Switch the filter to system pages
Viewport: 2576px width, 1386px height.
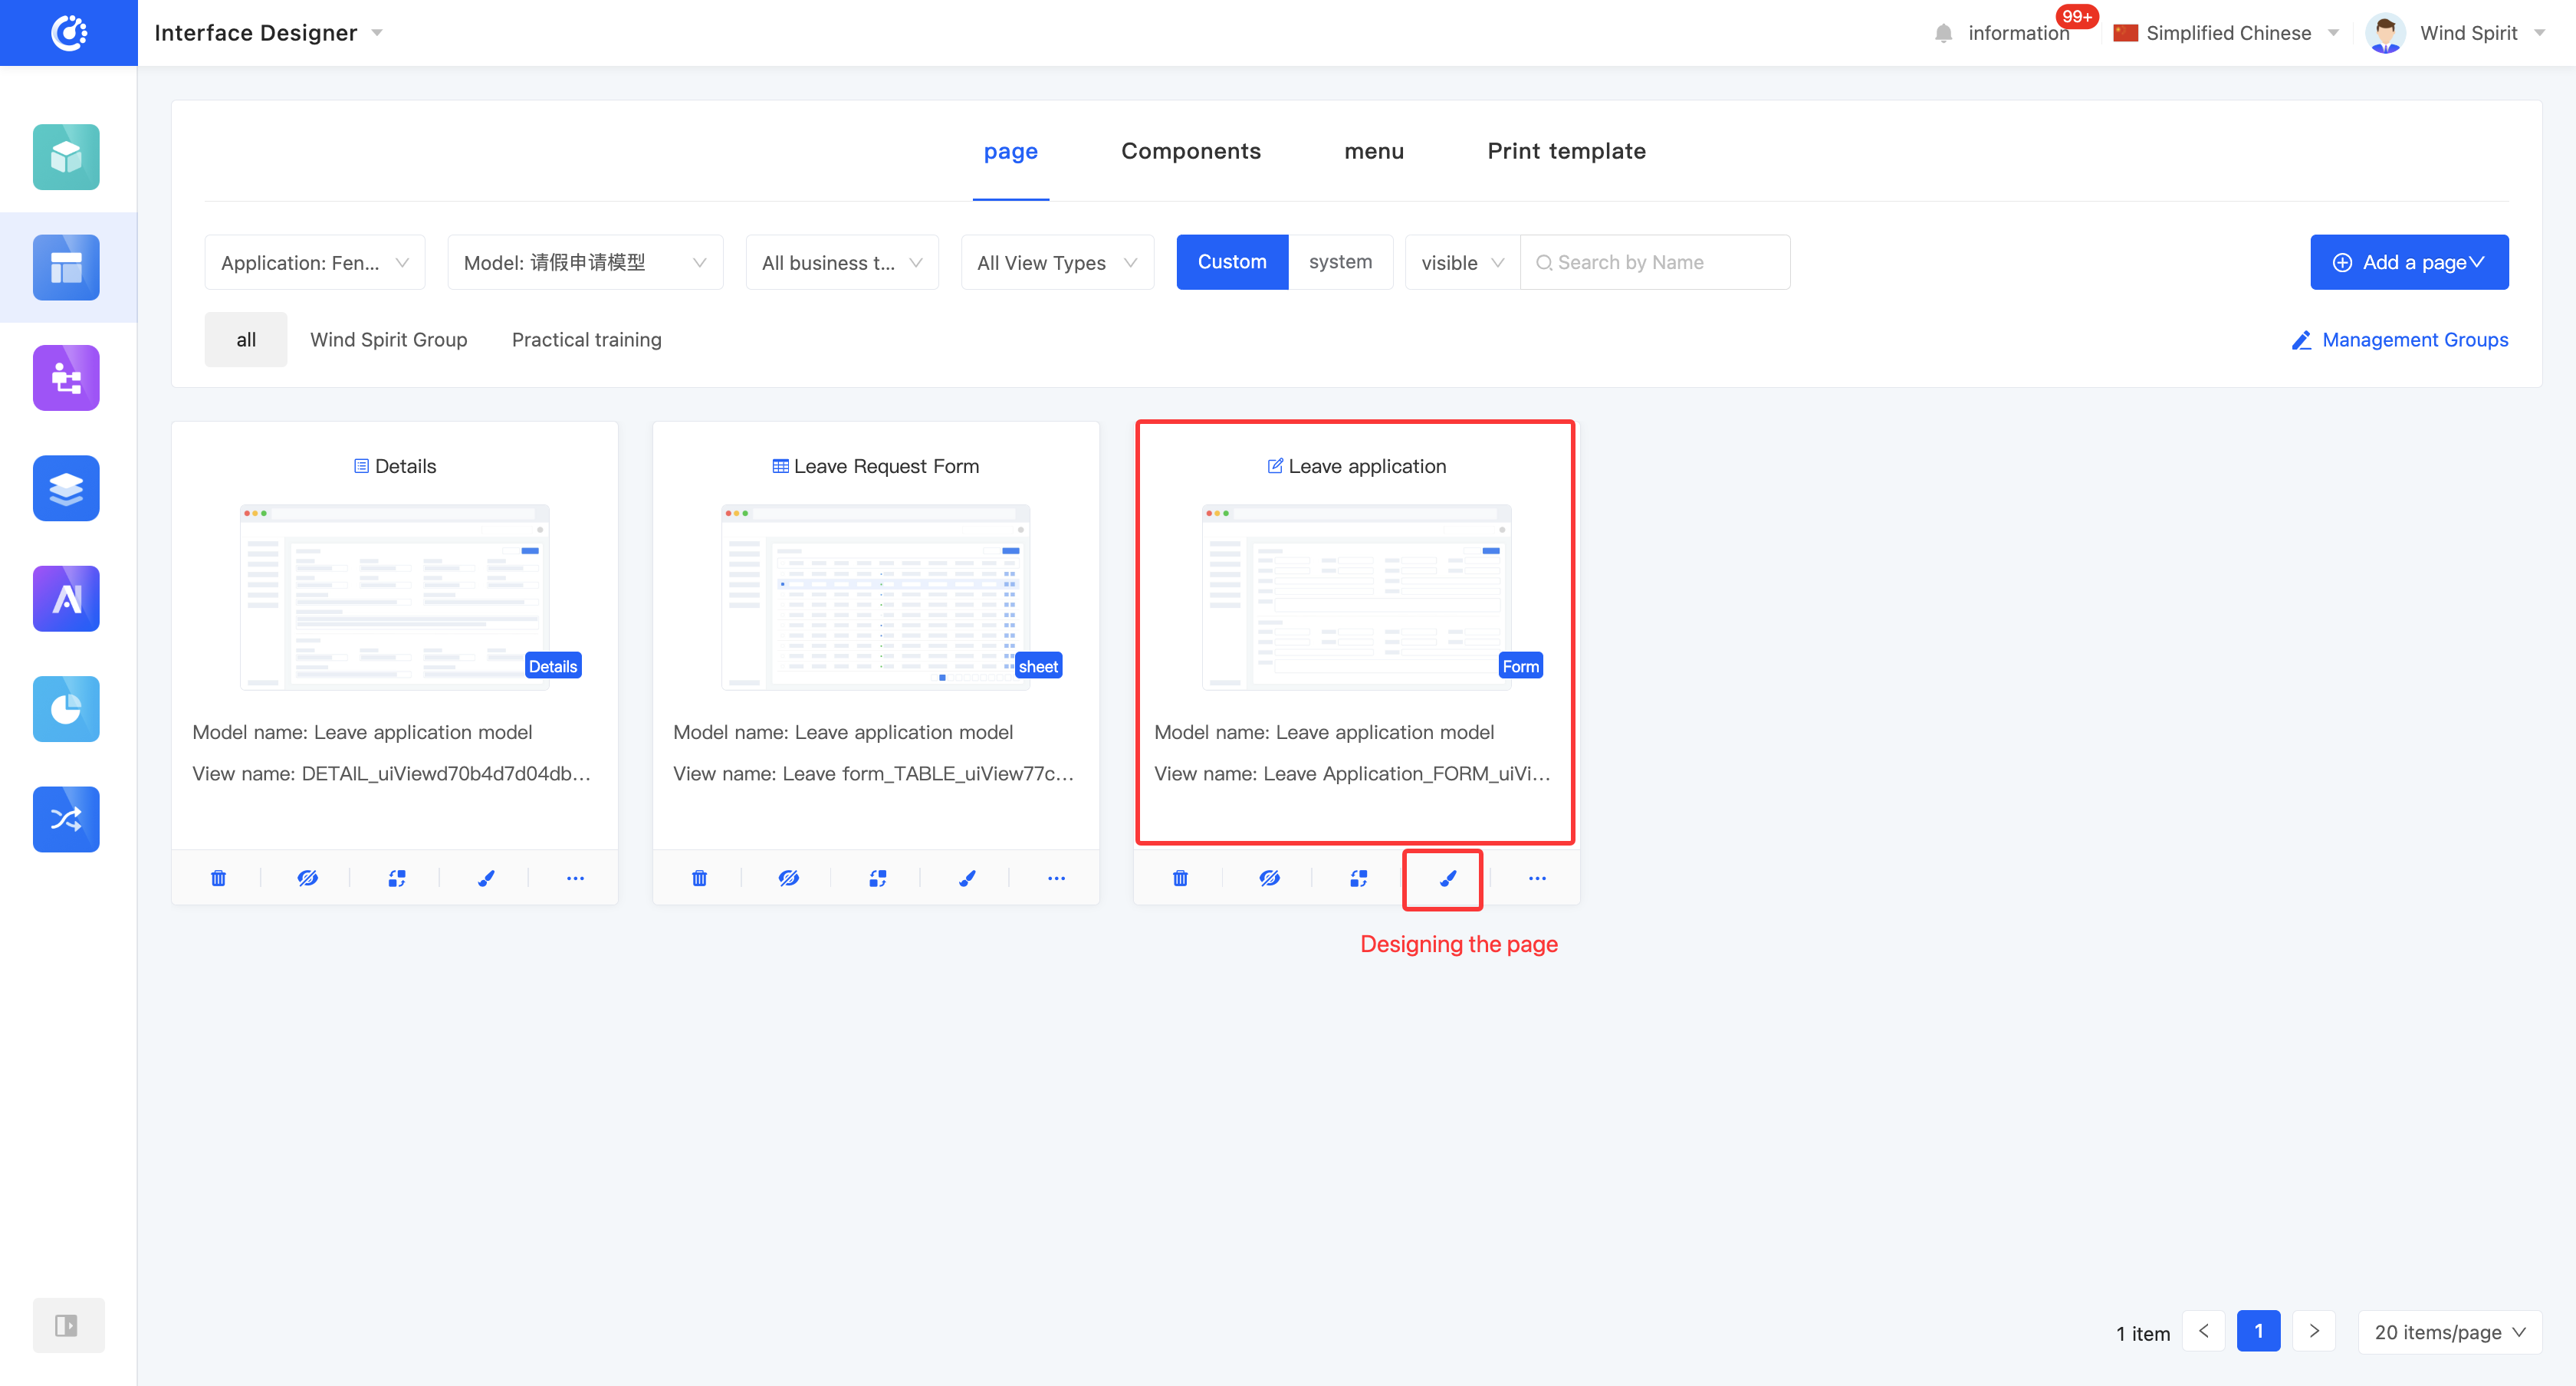[x=1339, y=262]
